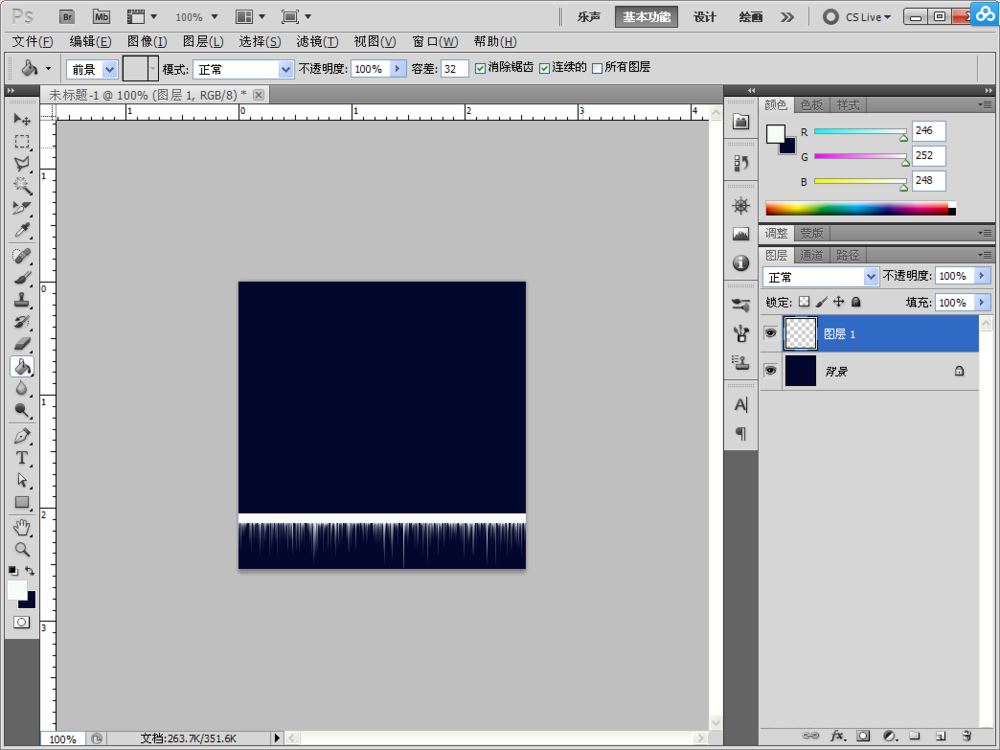Select the Move tool

pos(22,119)
